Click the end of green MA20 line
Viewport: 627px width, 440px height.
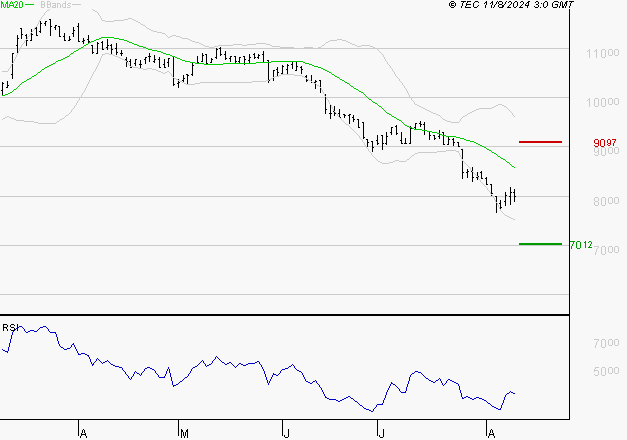(514, 167)
